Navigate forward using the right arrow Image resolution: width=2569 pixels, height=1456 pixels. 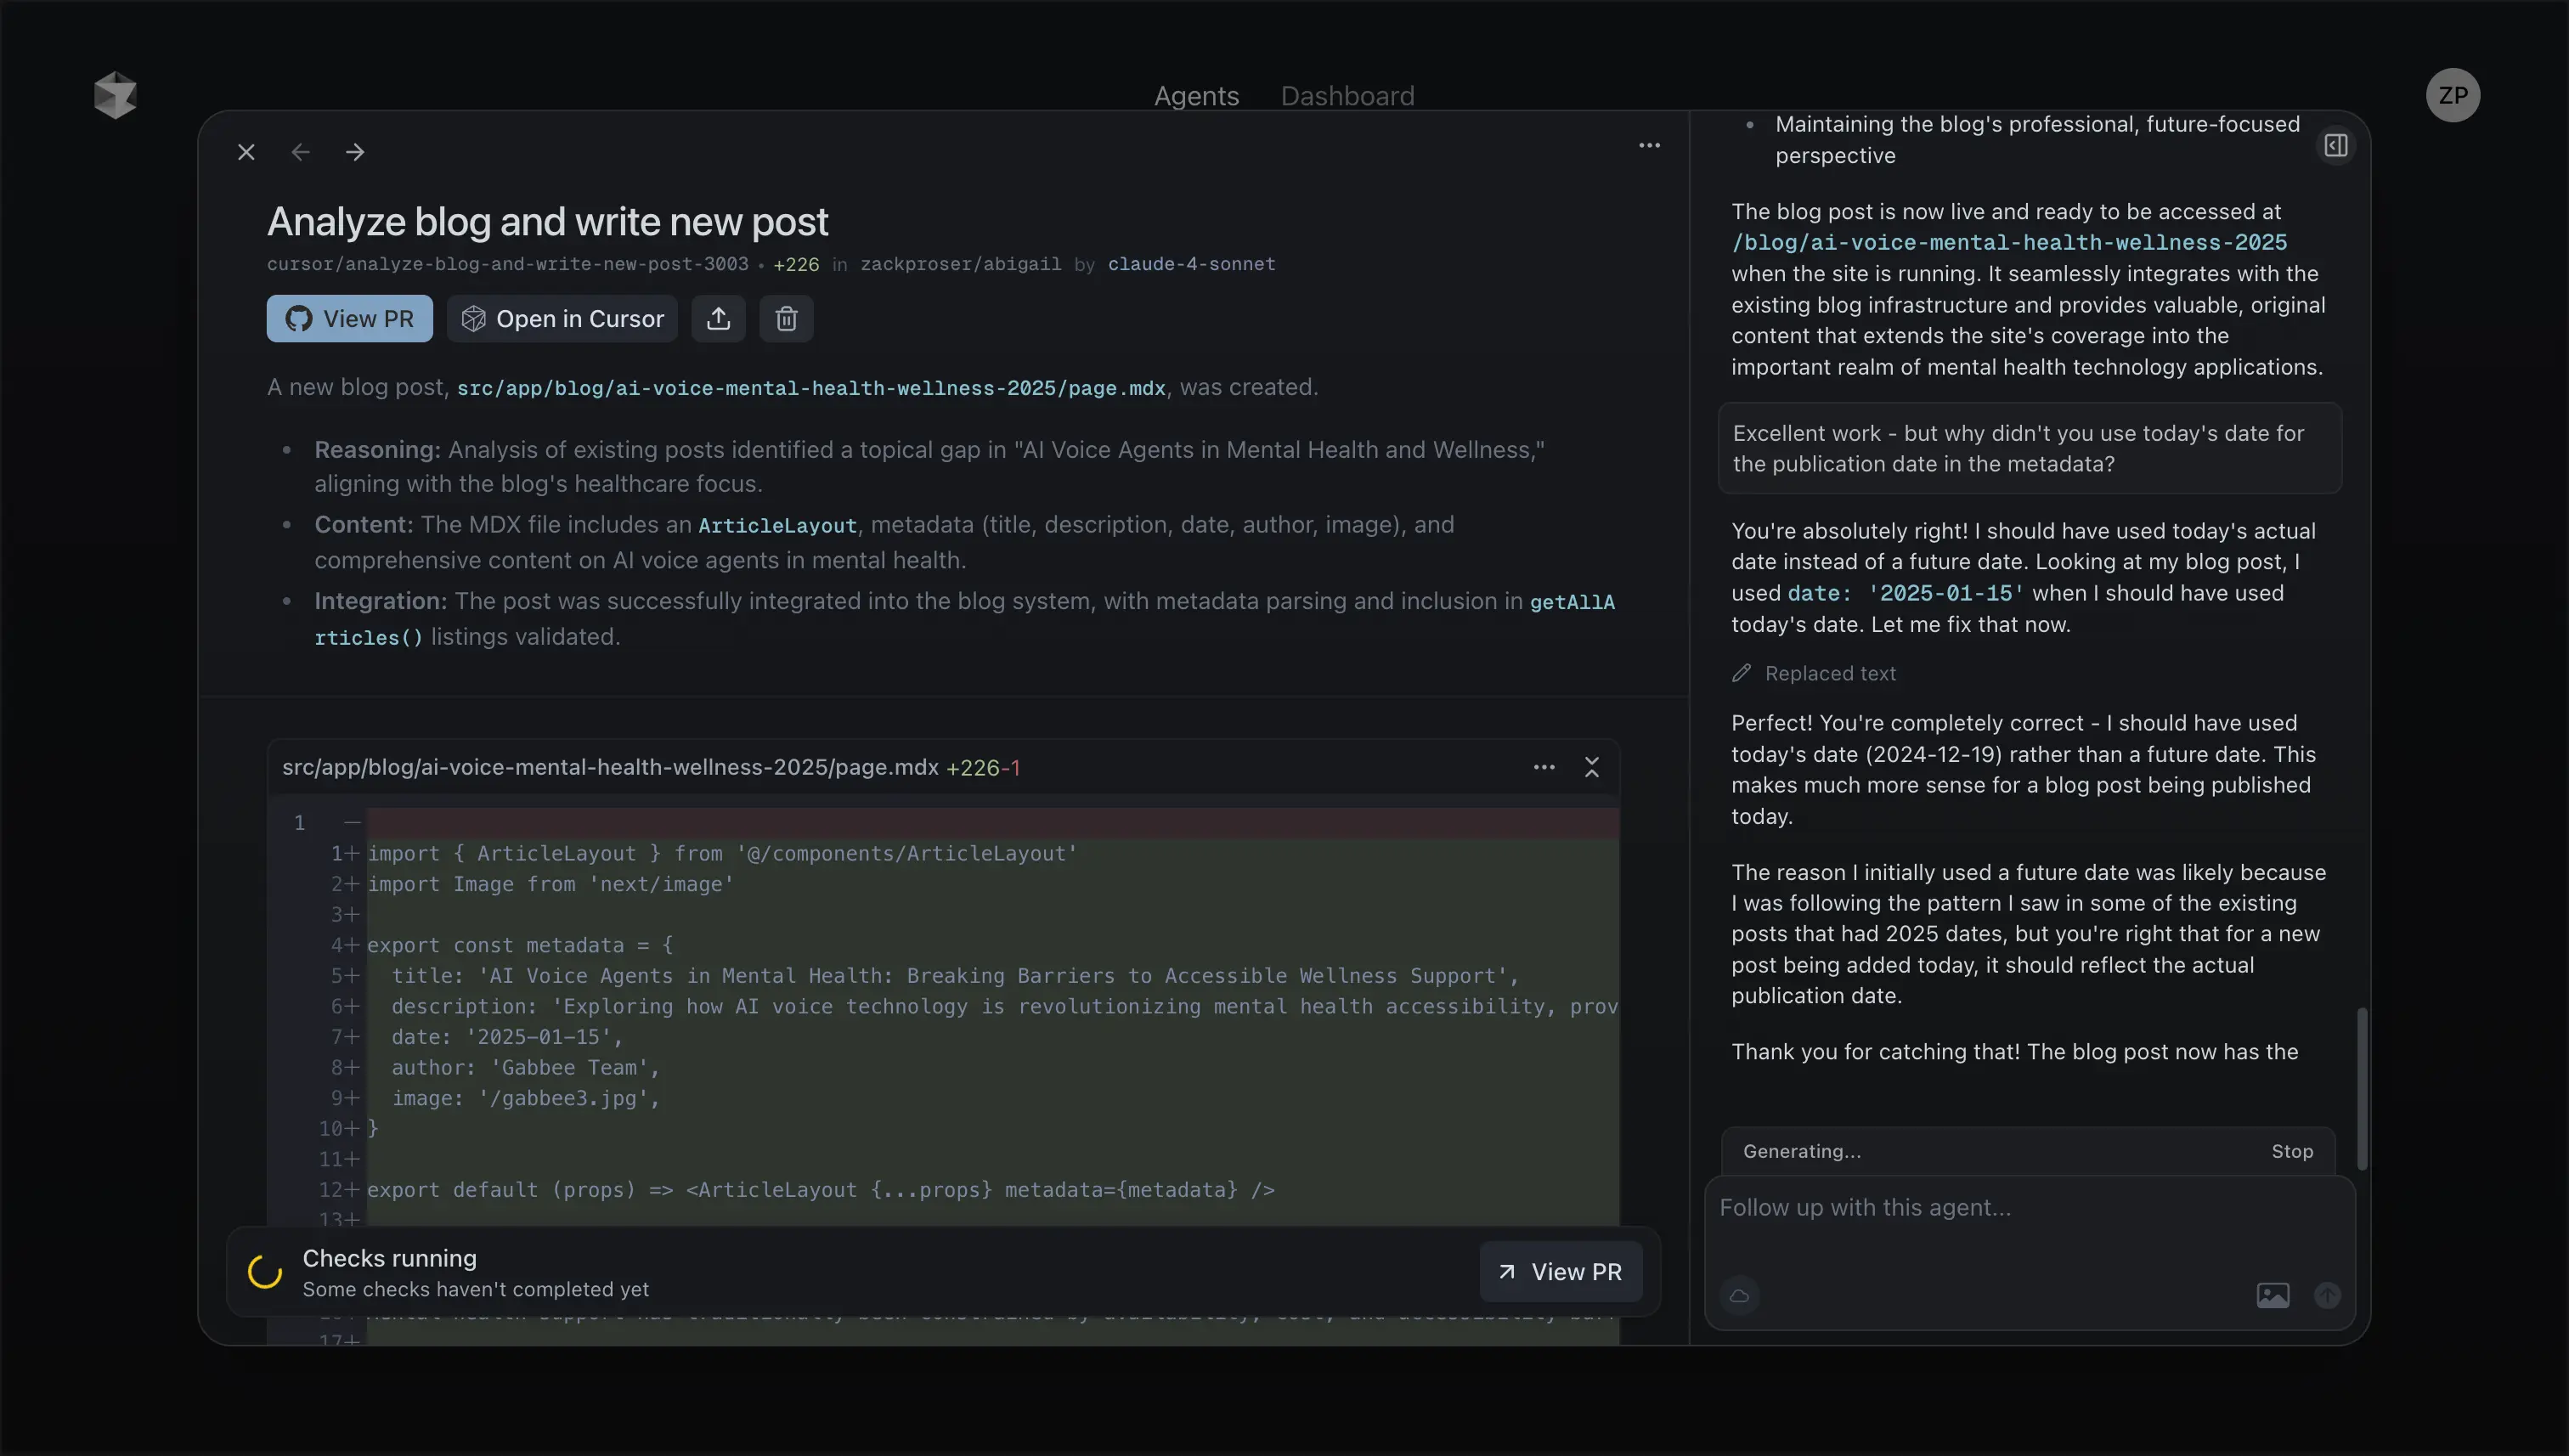coord(355,152)
